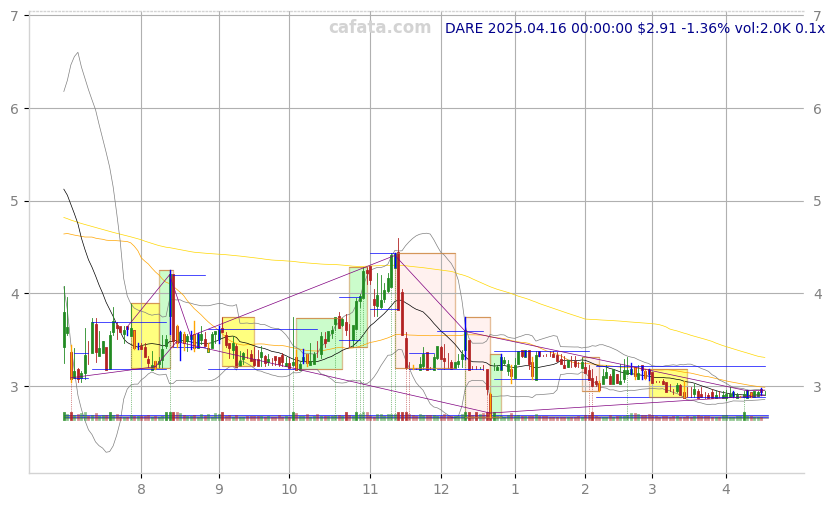Screen dimensions: 835x507
Task: Select month 12 label on the time axis
Action: tap(441, 489)
